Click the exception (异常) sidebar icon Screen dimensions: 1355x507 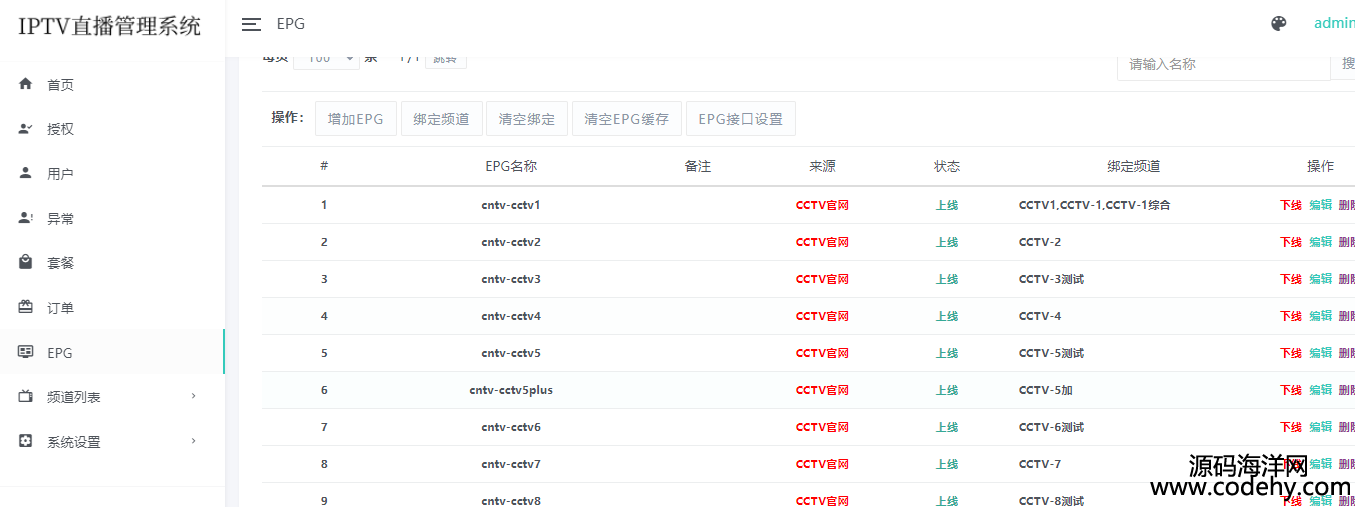click(x=26, y=218)
